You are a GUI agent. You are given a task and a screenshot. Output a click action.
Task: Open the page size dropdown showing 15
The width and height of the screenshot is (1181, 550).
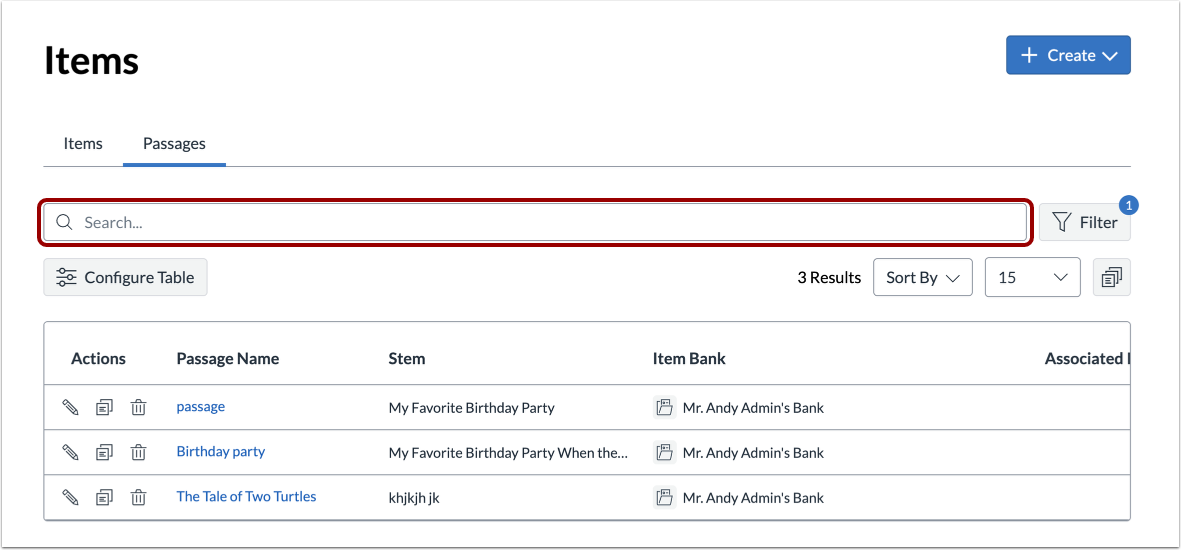coord(1032,278)
